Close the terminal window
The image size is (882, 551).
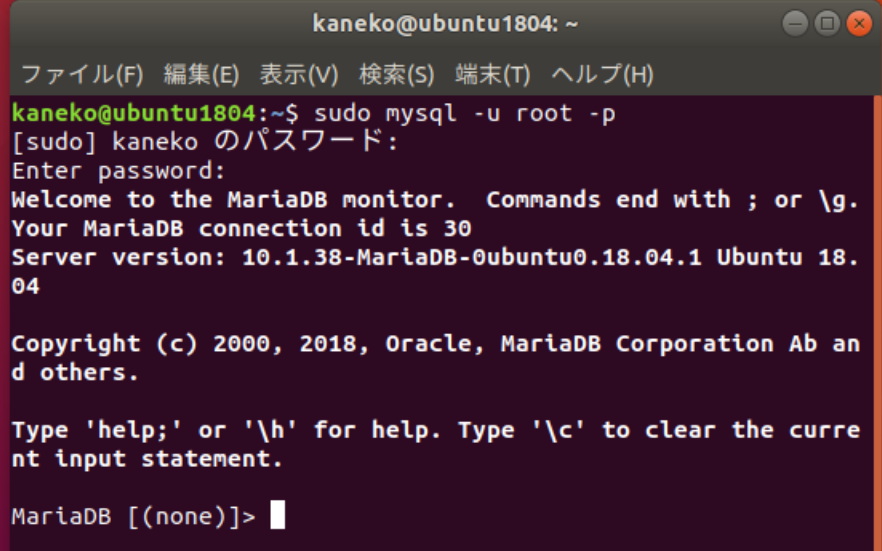859,24
